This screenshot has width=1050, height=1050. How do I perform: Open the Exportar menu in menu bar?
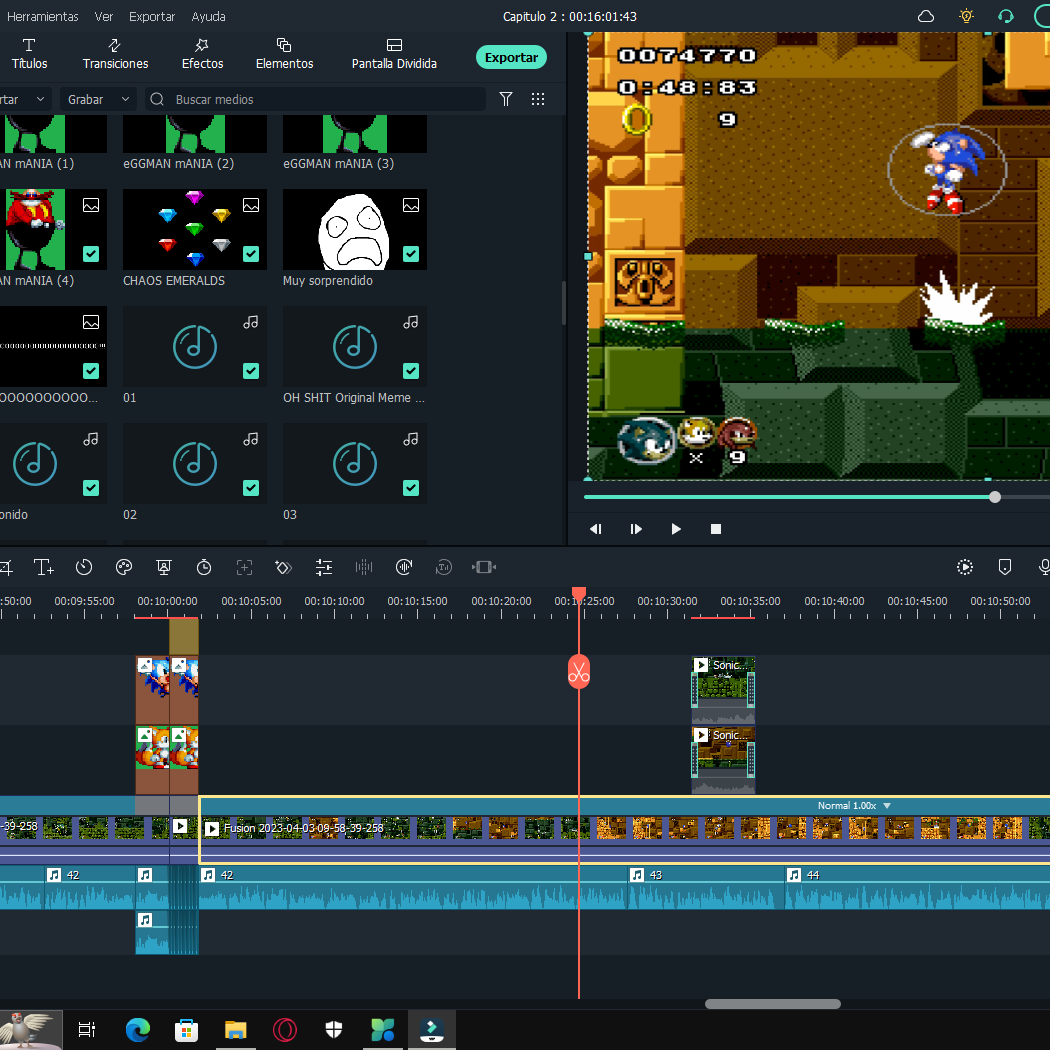point(152,16)
